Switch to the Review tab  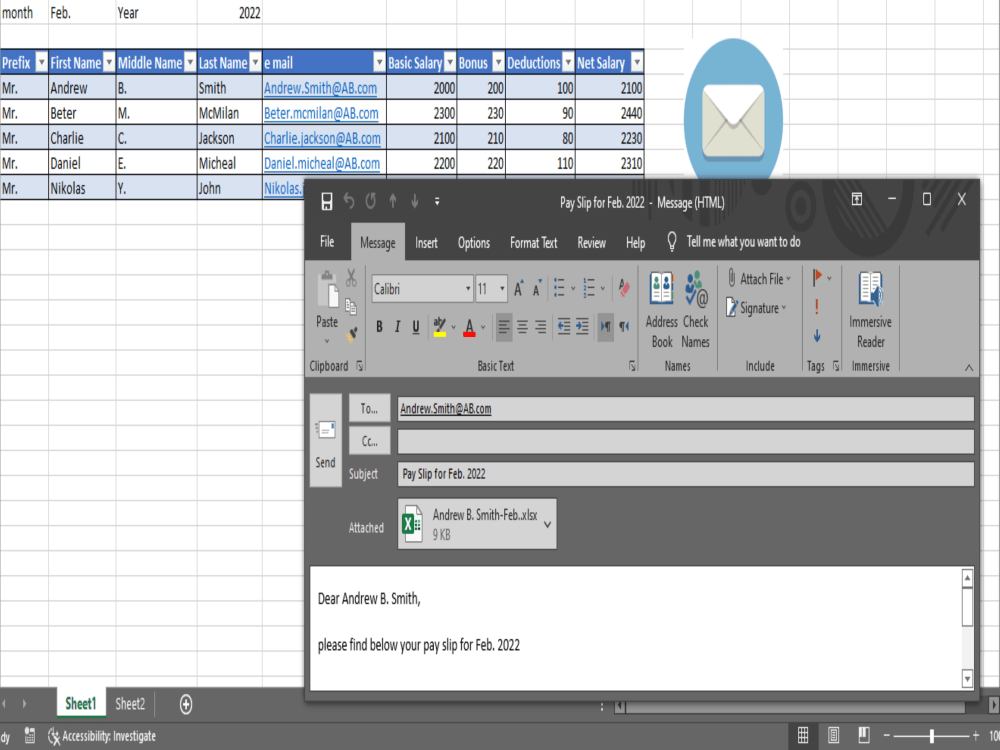(x=592, y=242)
